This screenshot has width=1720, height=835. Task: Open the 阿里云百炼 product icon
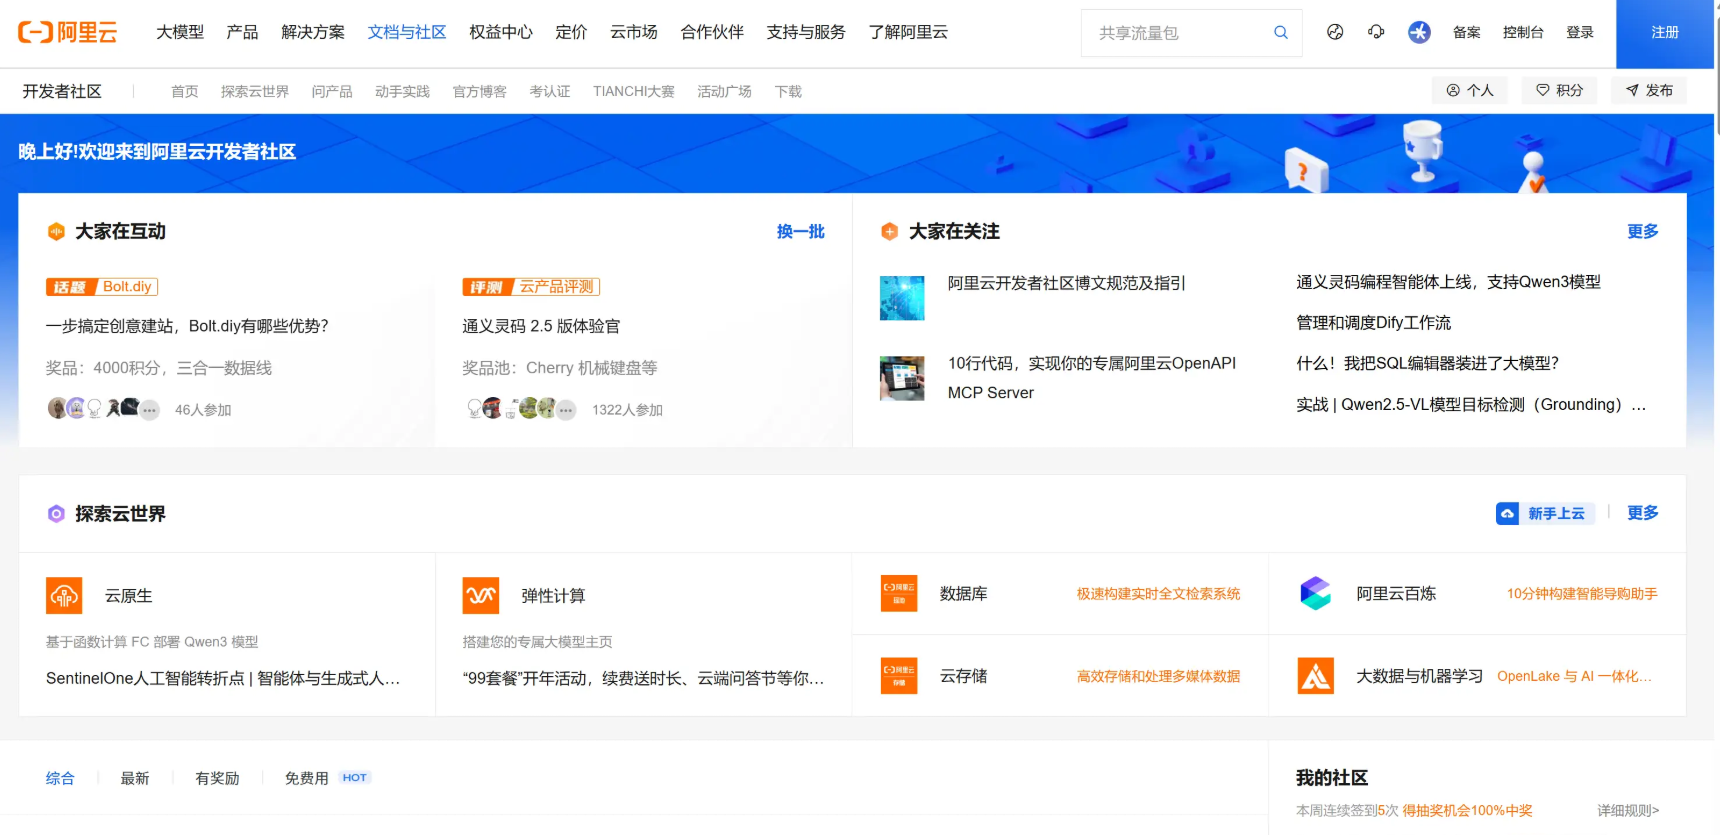pos(1315,594)
